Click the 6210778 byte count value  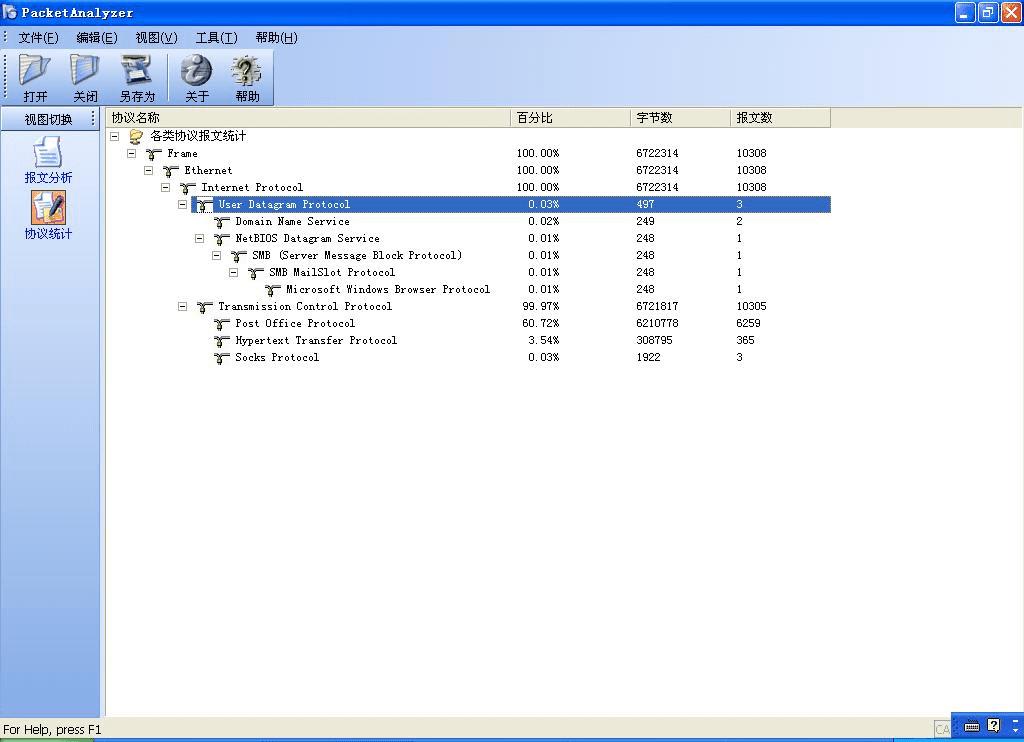[657, 323]
